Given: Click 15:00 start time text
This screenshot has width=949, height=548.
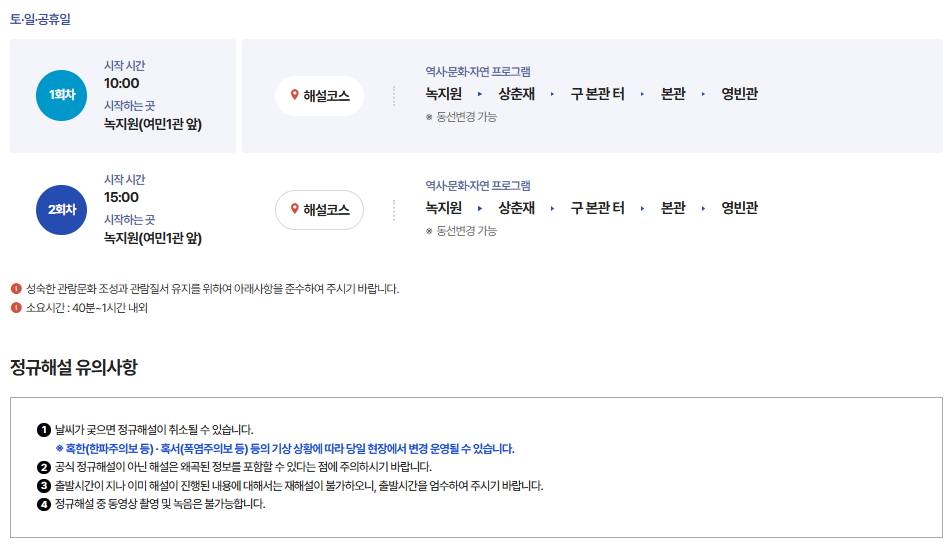Looking at the screenshot, I should 122,197.
